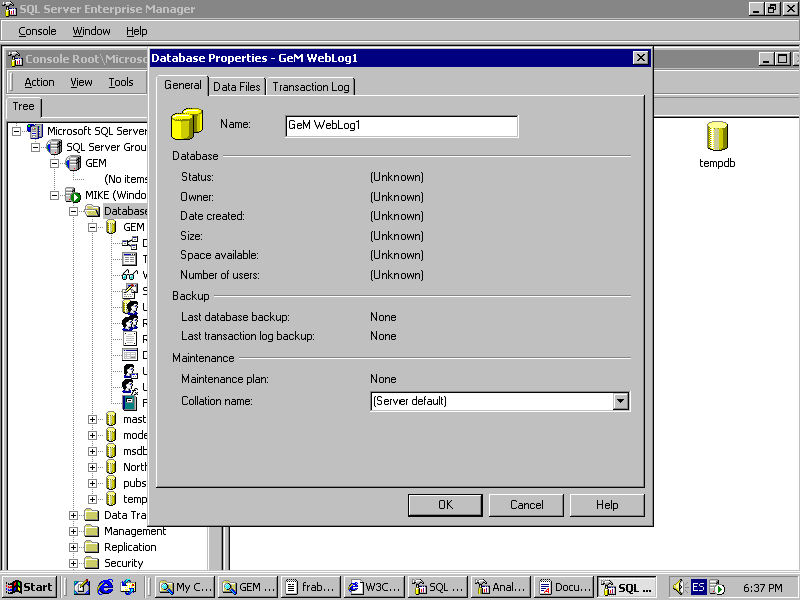Click the Views glasses icon in tree
The width and height of the screenshot is (800, 600).
pyautogui.click(x=130, y=275)
